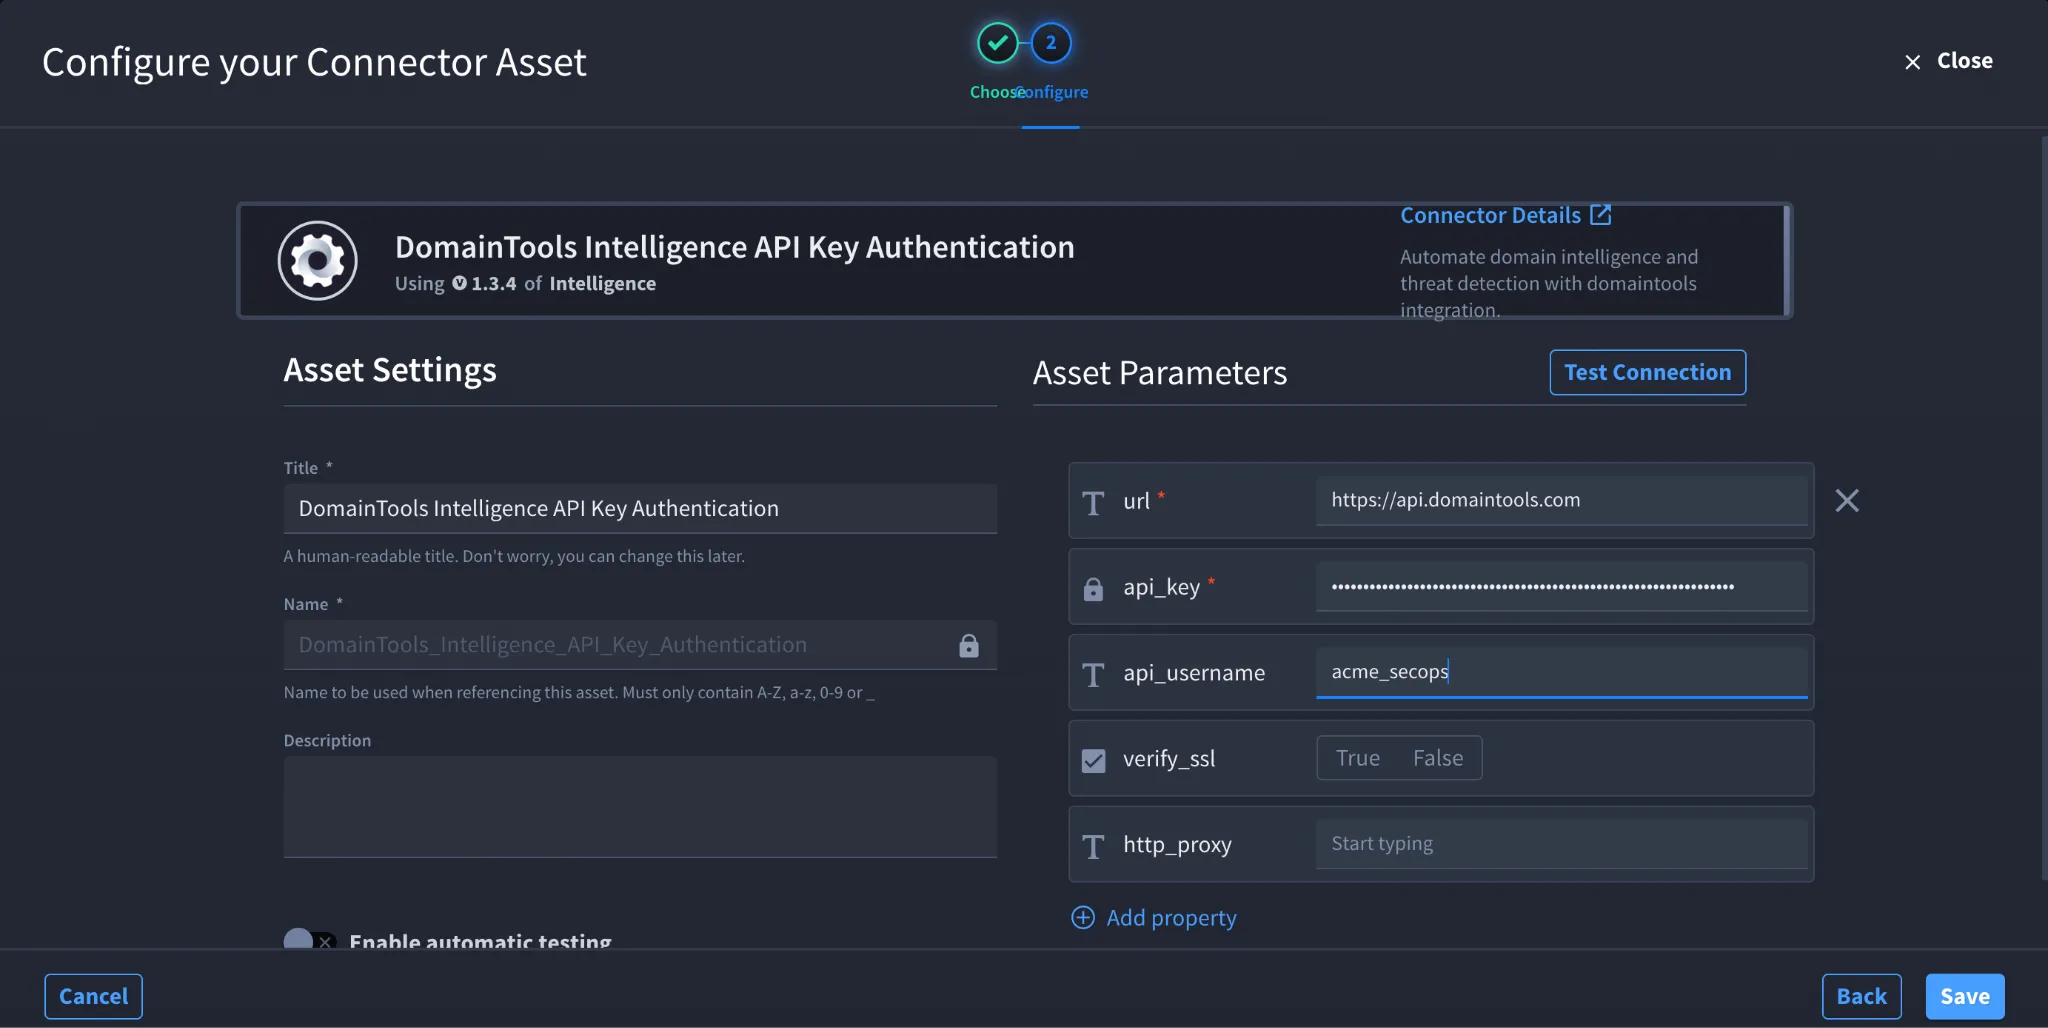Viewport: 2048px width, 1028px height.
Task: Click the page vertical scrollbar
Action: 2043,508
